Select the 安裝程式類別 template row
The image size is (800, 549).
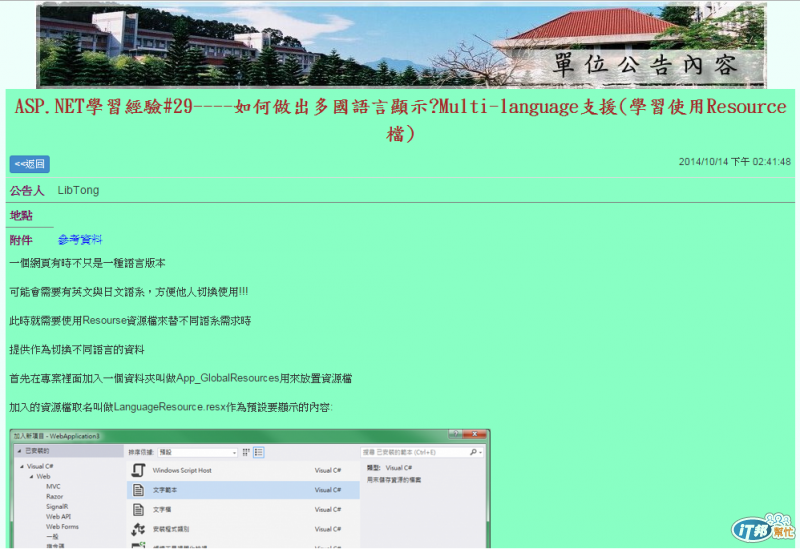(243, 529)
